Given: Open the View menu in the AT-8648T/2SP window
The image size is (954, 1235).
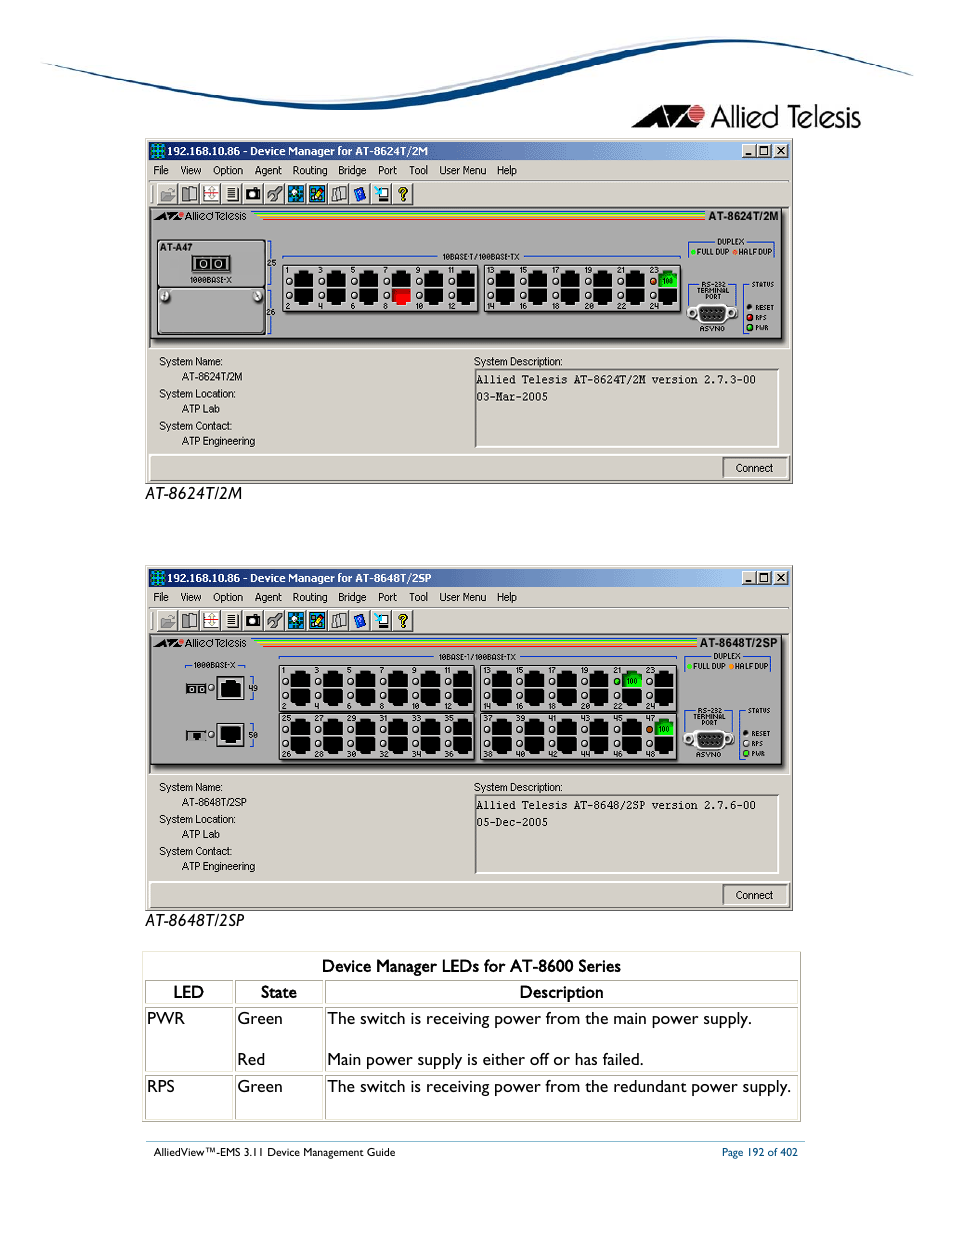Looking at the screenshot, I should [191, 598].
